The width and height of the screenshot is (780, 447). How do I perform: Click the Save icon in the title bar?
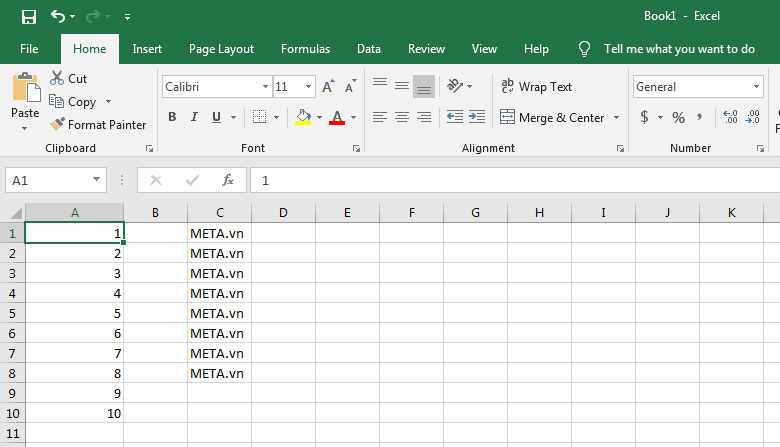click(x=29, y=17)
